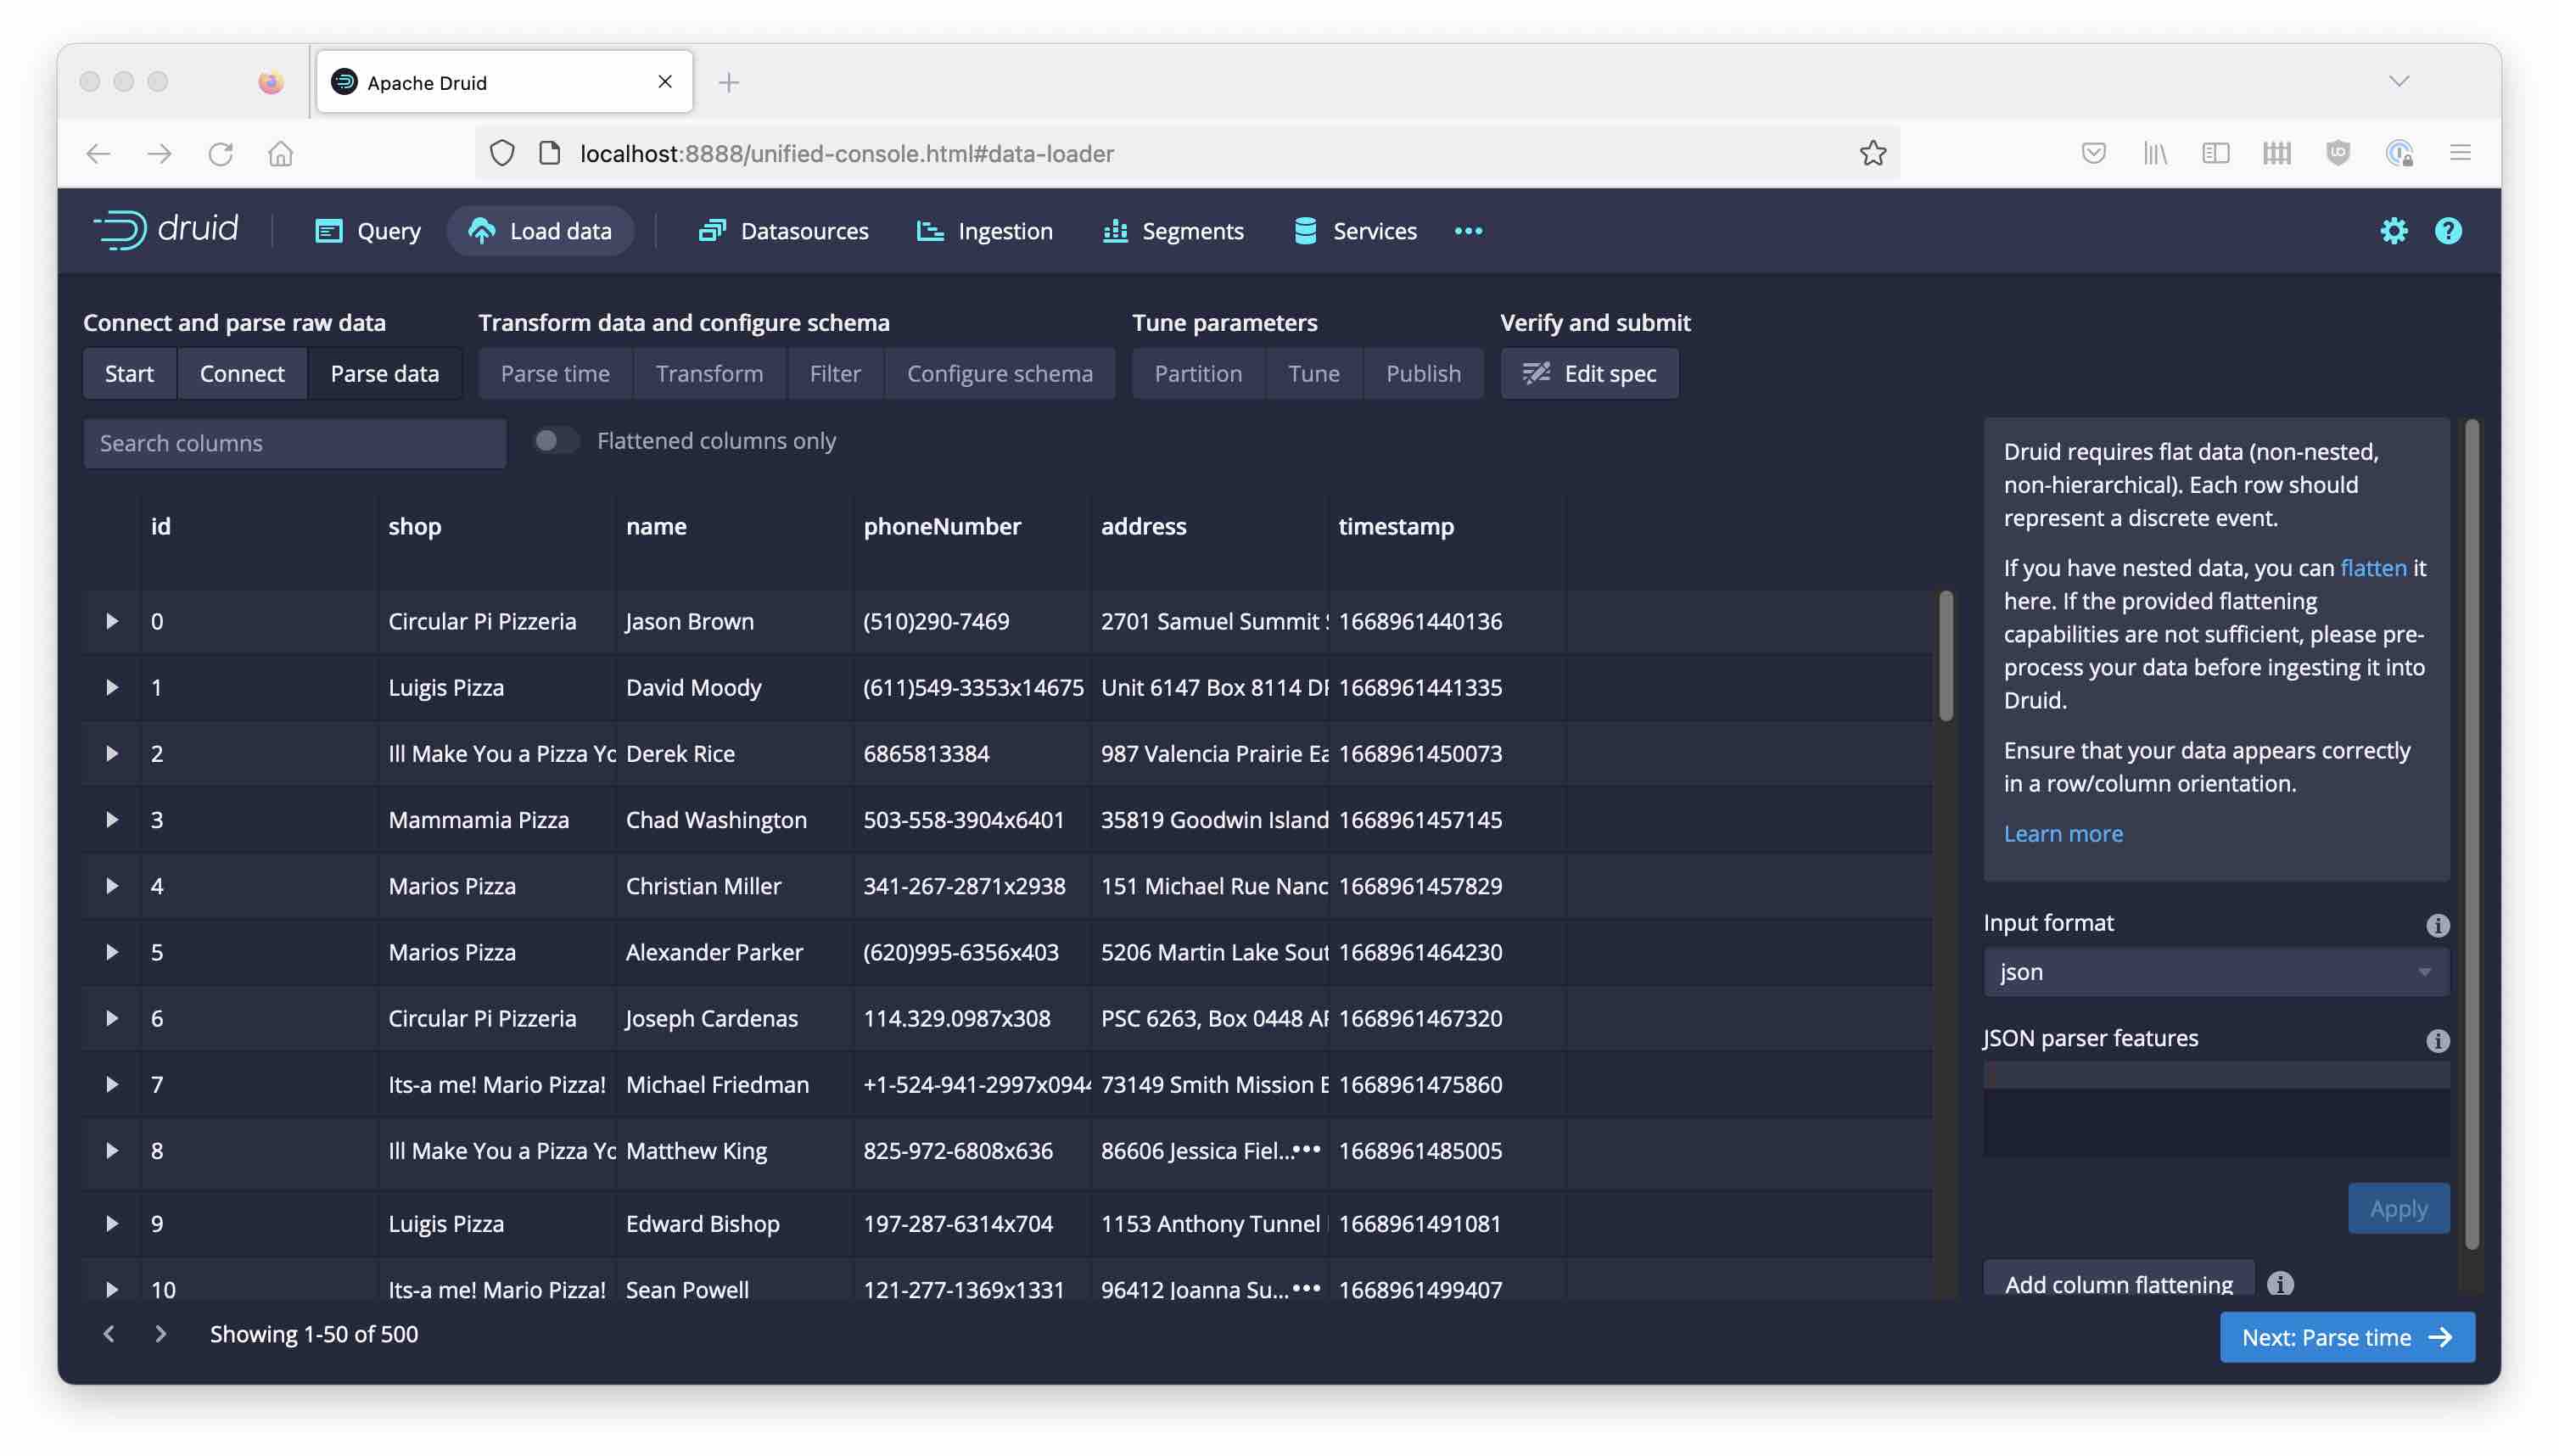The height and width of the screenshot is (1456, 2559).
Task: Click the ellipsis for more navigation options
Action: click(x=1467, y=230)
